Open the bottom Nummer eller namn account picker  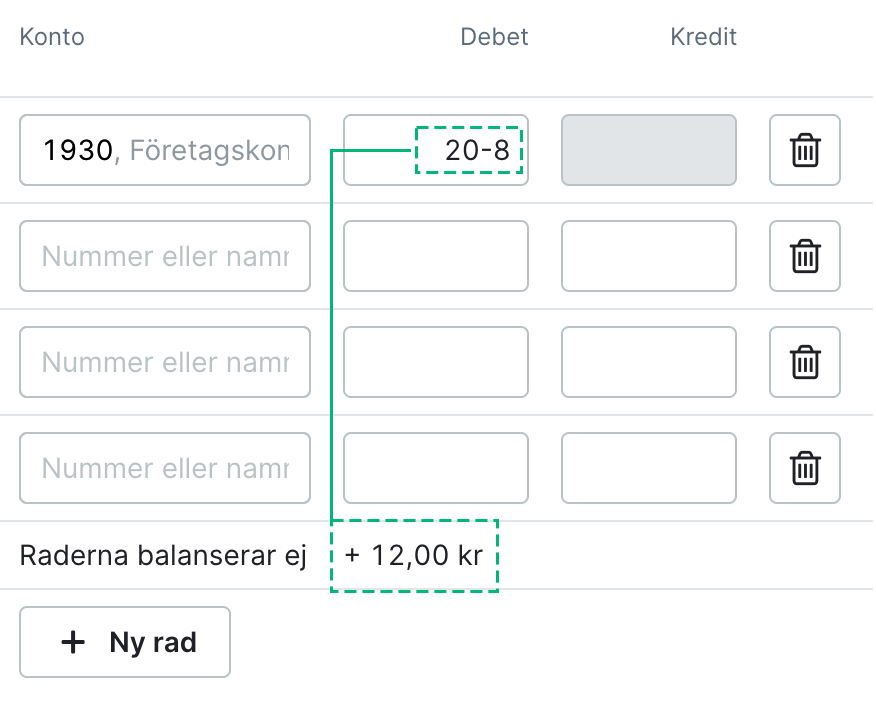165,468
